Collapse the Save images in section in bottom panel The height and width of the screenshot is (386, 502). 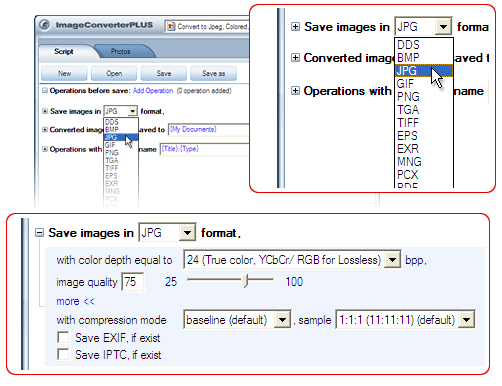[x=39, y=233]
